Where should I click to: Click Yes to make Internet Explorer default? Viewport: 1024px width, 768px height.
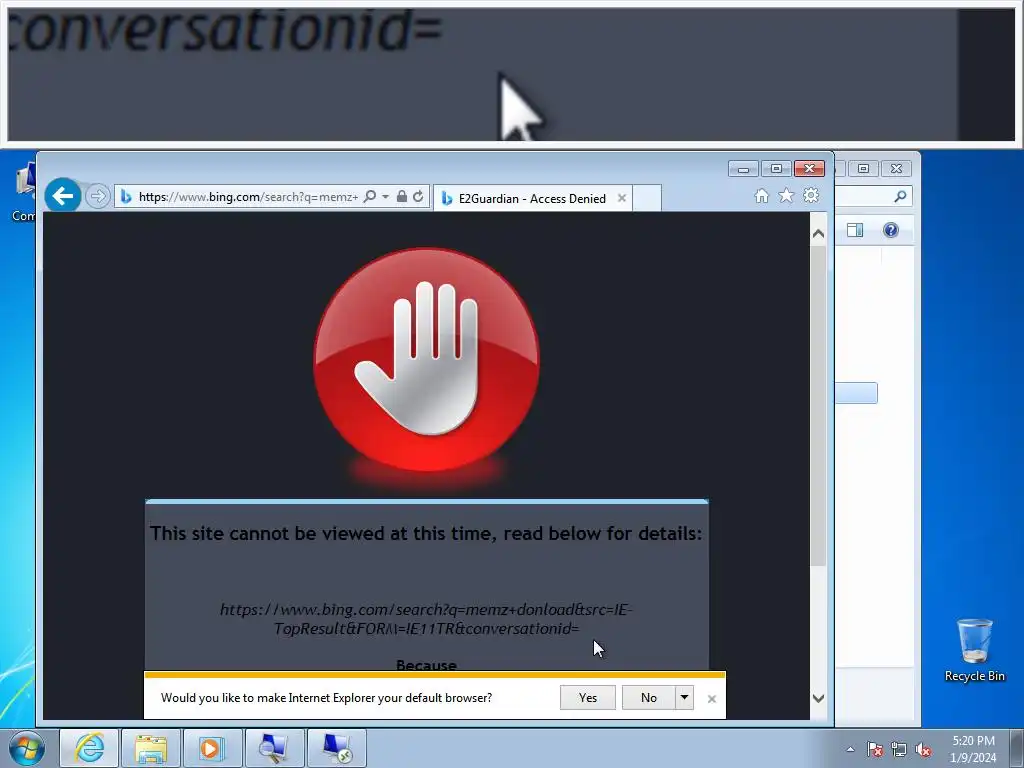coord(588,697)
